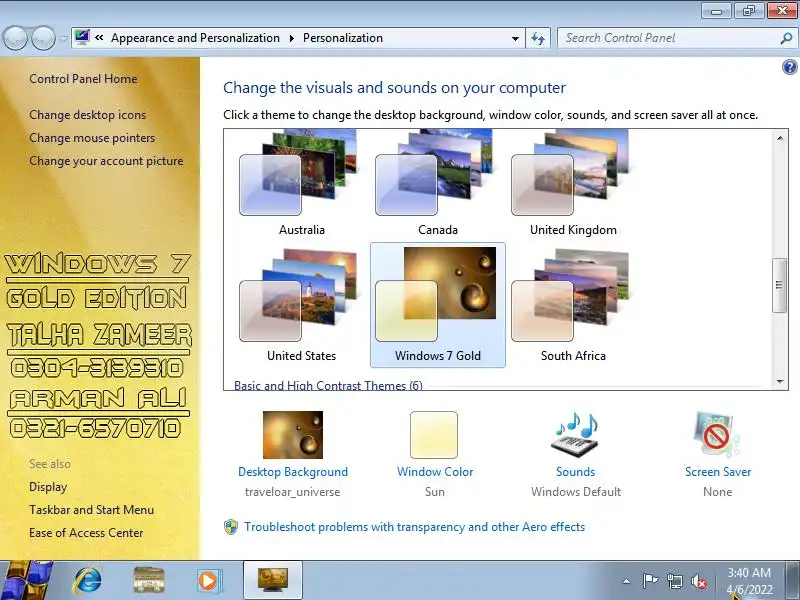Go to Control Panel Home
800x600 pixels.
point(83,79)
